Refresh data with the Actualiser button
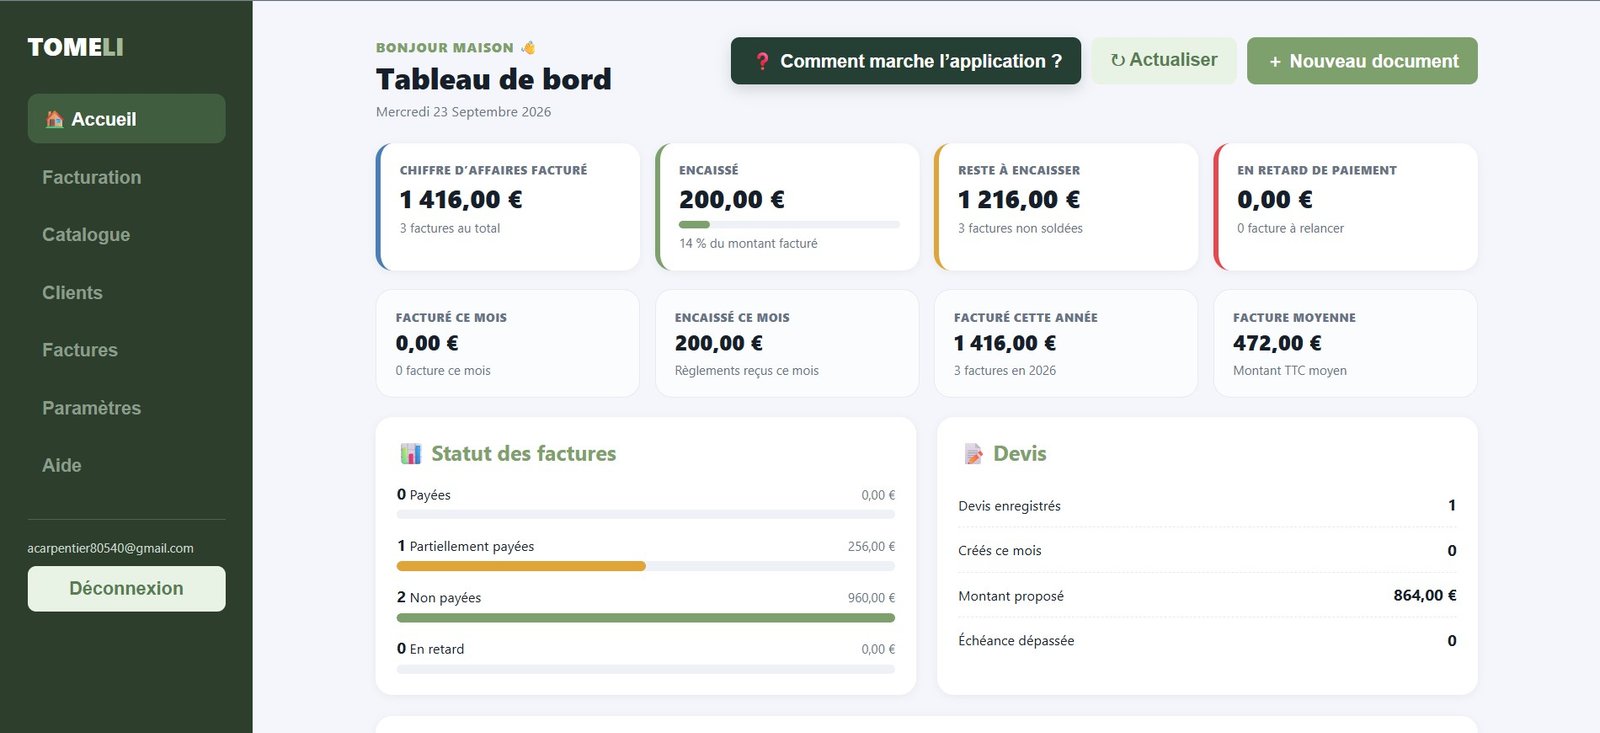The height and width of the screenshot is (733, 1600). point(1164,60)
